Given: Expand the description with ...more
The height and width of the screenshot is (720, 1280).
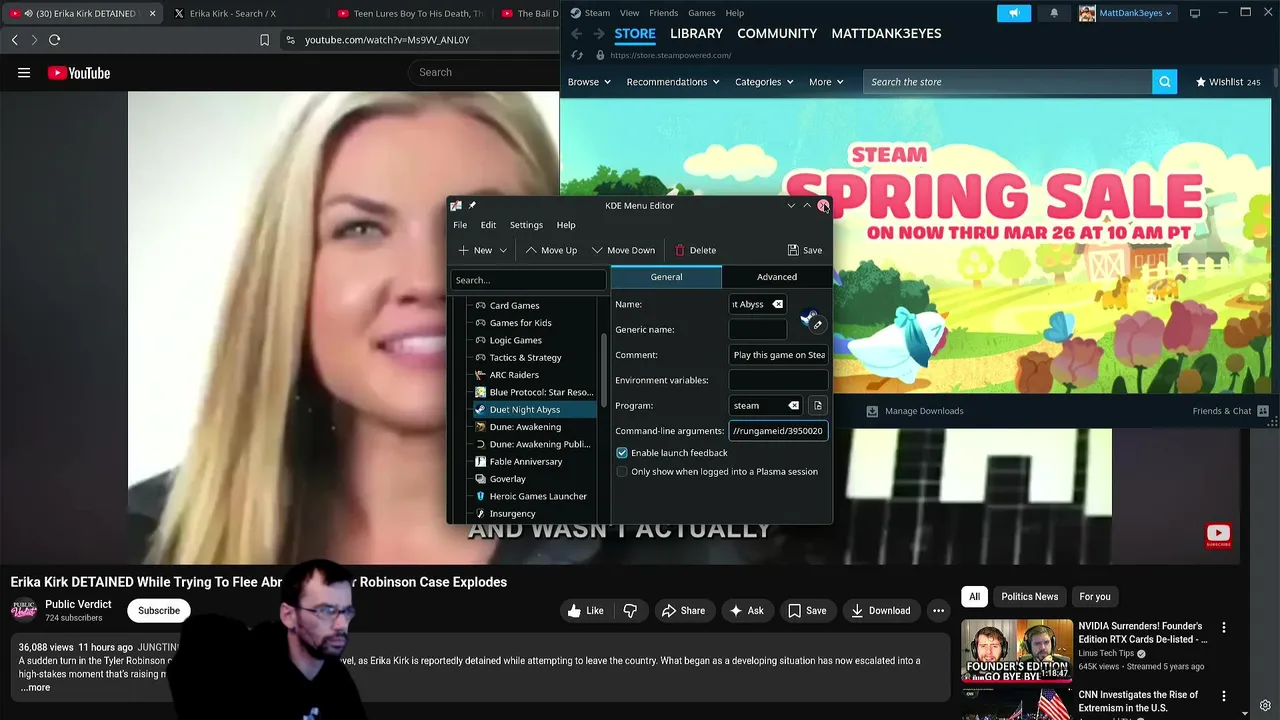Looking at the screenshot, I should tap(35, 688).
